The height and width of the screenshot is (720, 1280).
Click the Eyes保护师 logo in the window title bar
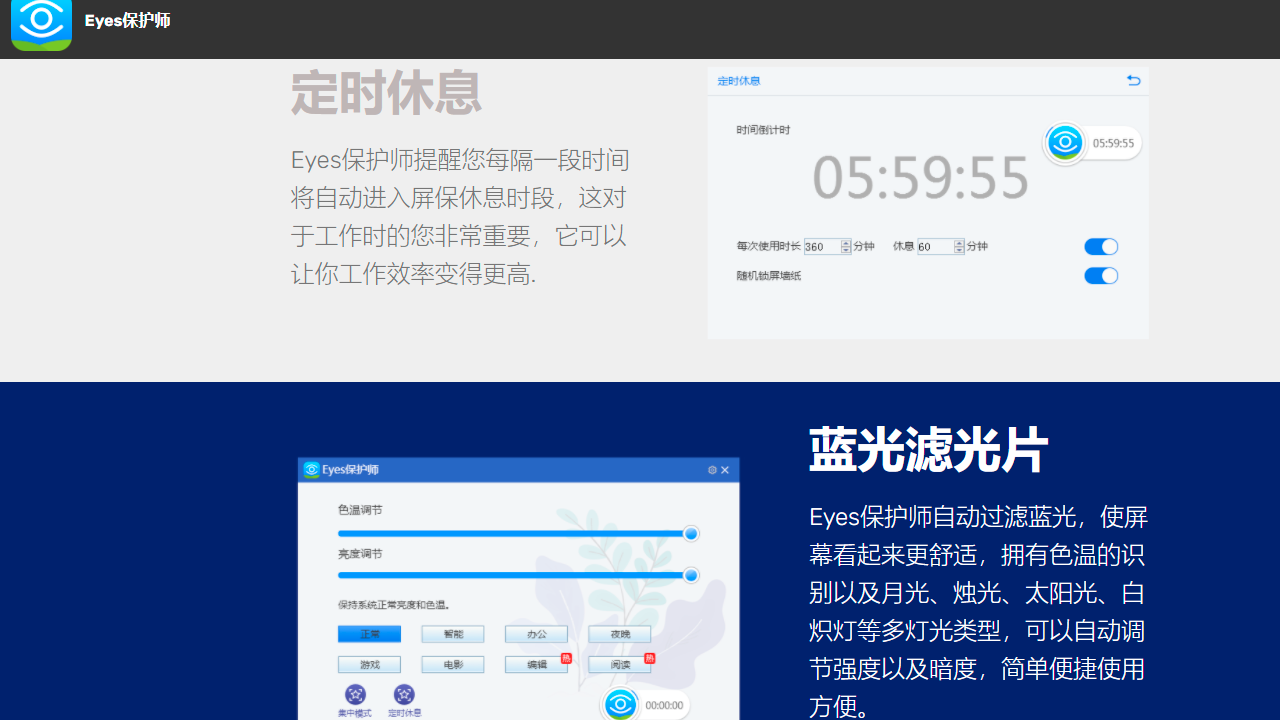point(311,468)
